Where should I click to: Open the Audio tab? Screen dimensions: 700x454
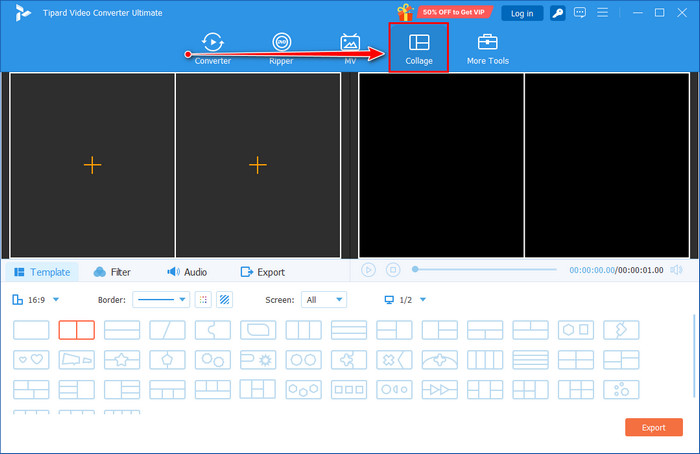[x=187, y=272]
